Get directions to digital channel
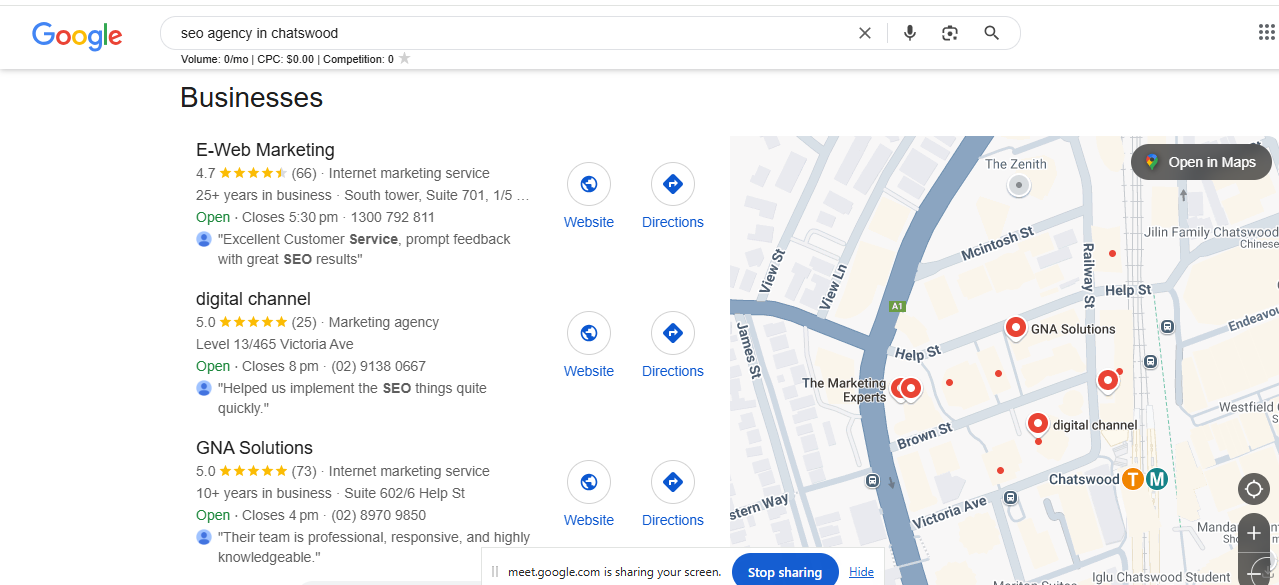The height and width of the screenshot is (585, 1279). (x=673, y=333)
